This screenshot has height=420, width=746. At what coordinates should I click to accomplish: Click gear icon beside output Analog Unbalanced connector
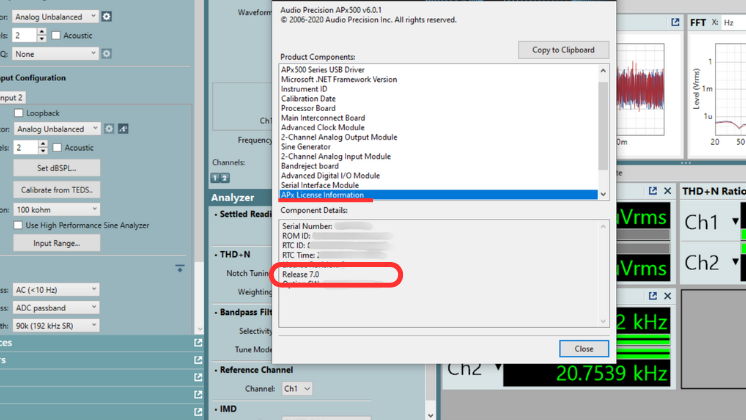click(x=107, y=17)
